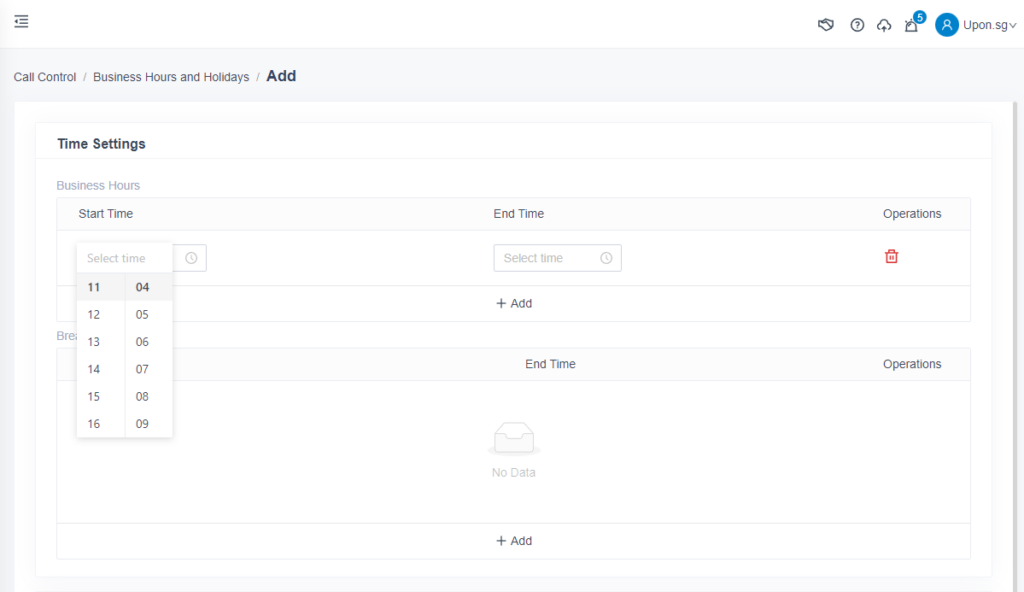Select hour 16 in time picker

pos(94,424)
